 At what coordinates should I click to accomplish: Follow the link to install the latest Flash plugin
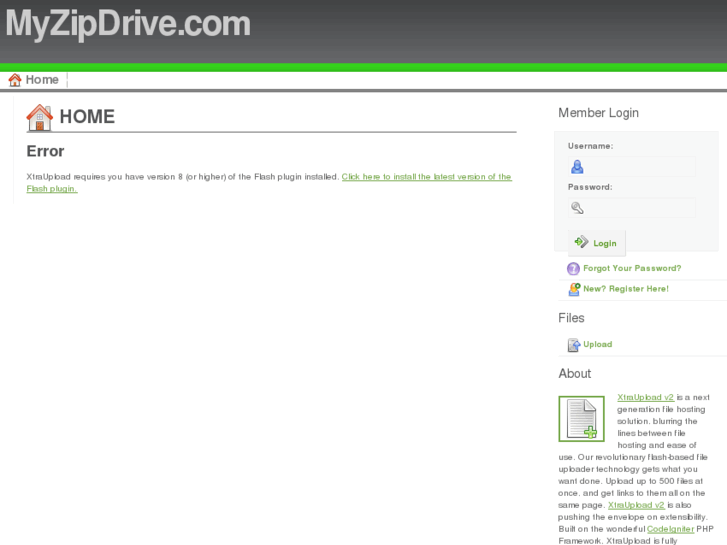[269, 183]
